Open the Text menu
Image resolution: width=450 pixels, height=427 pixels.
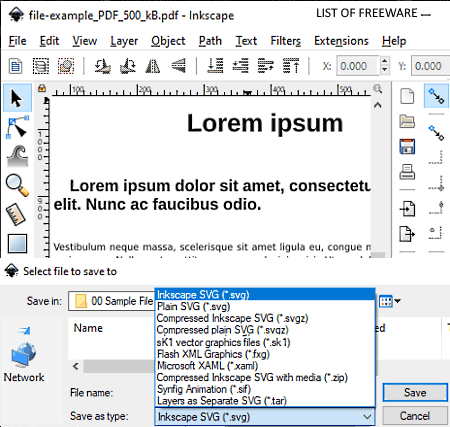tap(246, 41)
